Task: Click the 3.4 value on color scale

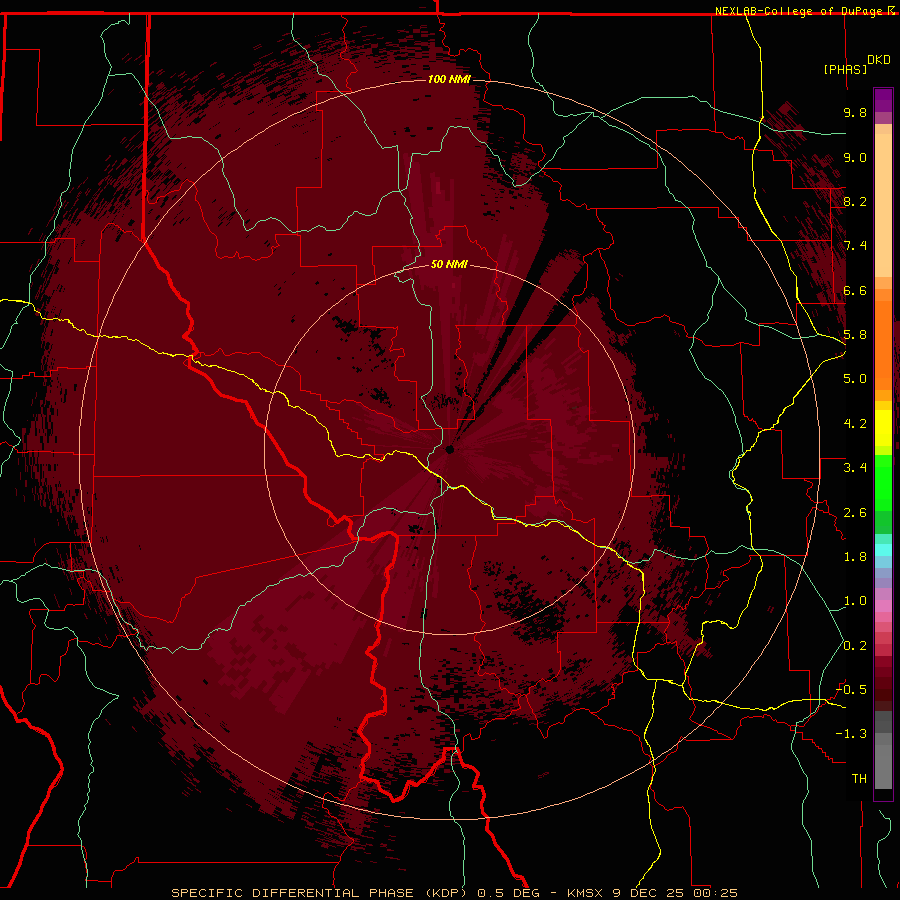Action: coord(855,468)
